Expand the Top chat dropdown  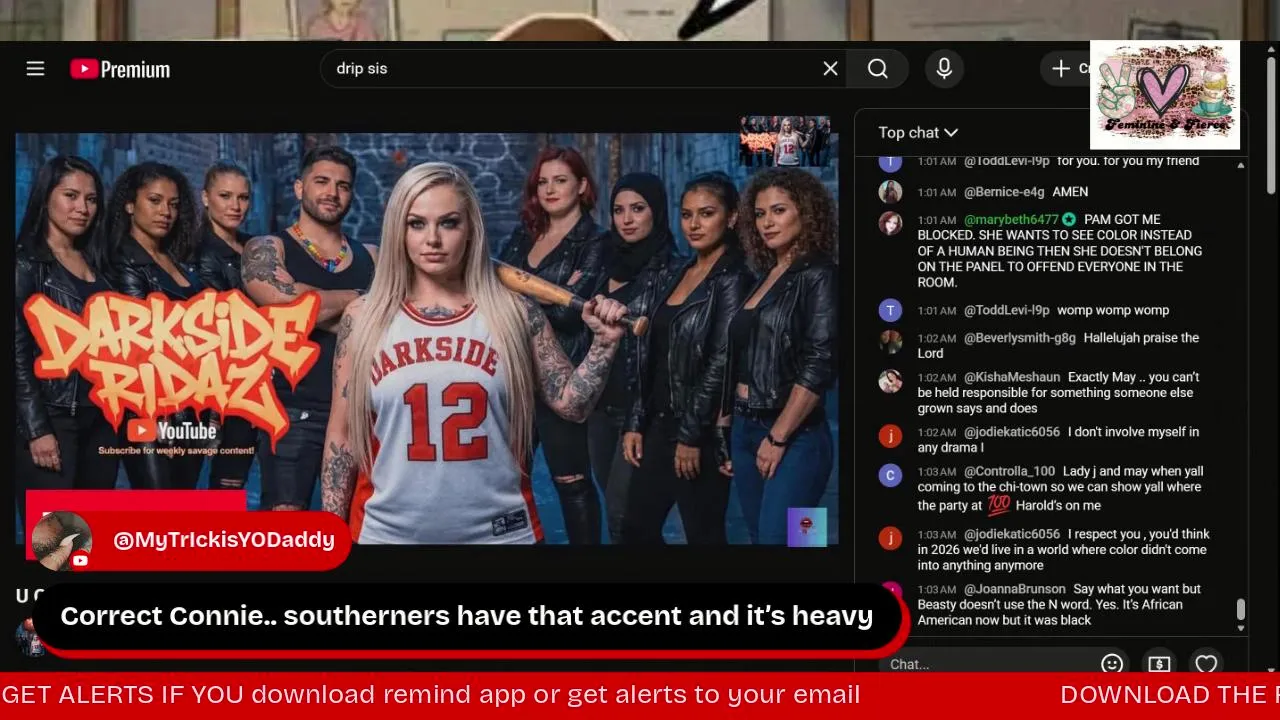coord(918,132)
